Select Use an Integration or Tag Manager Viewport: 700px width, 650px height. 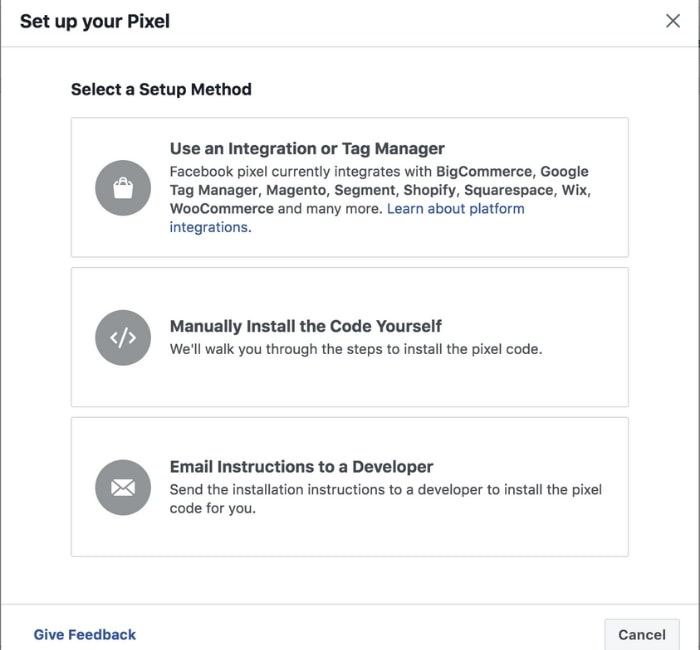307,149
